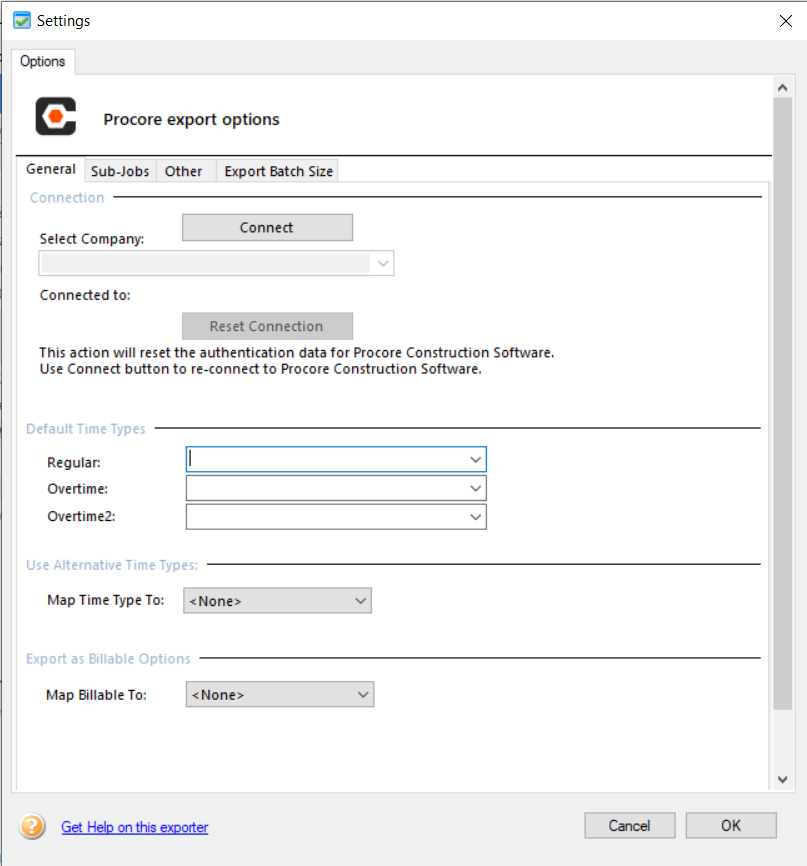807x866 pixels.
Task: Click the vertical scrollbar thumb
Action: (782, 404)
